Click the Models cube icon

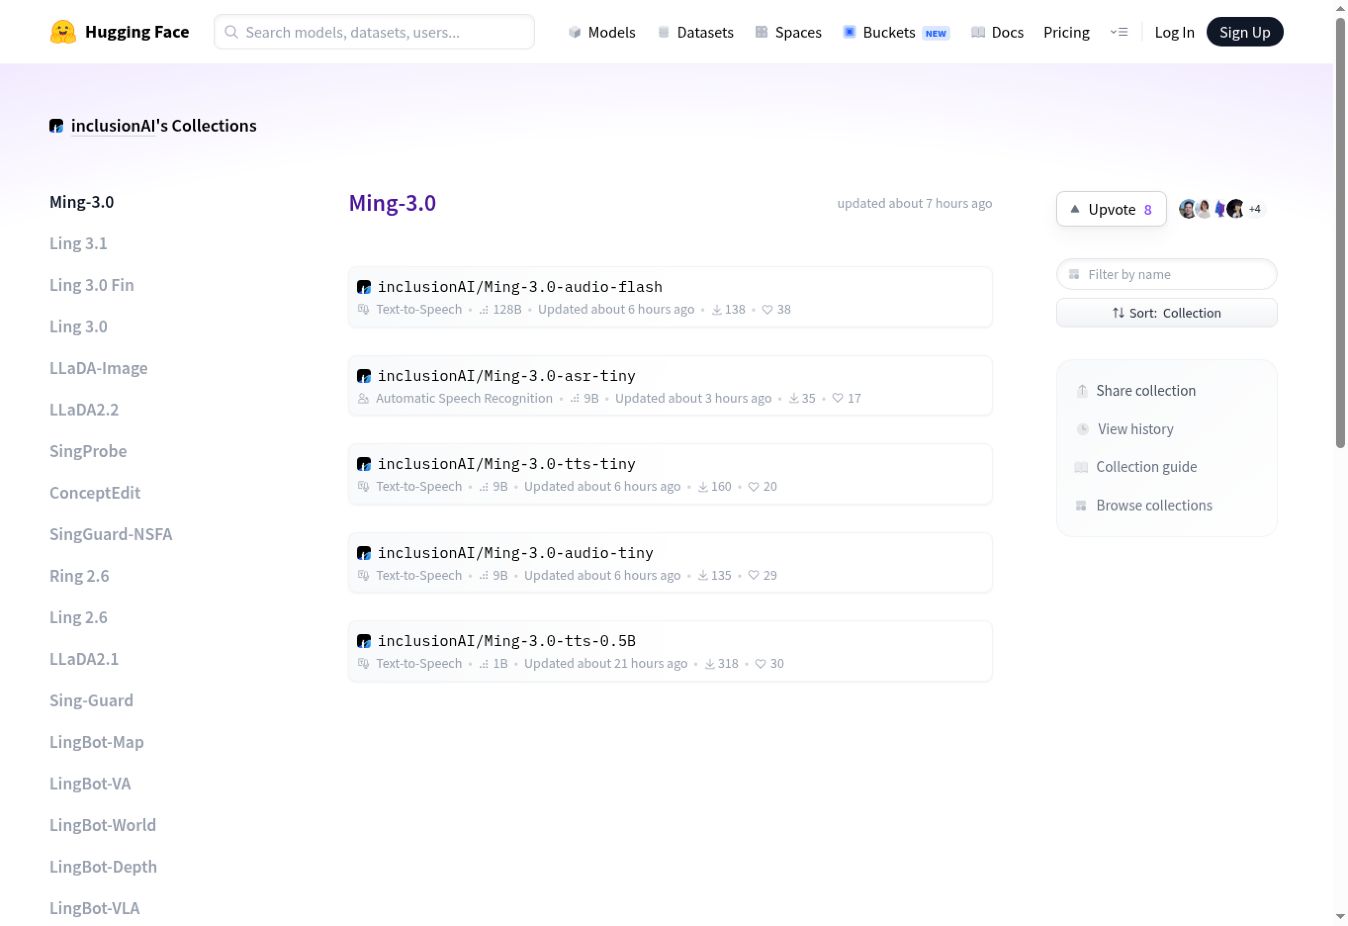[x=575, y=32]
